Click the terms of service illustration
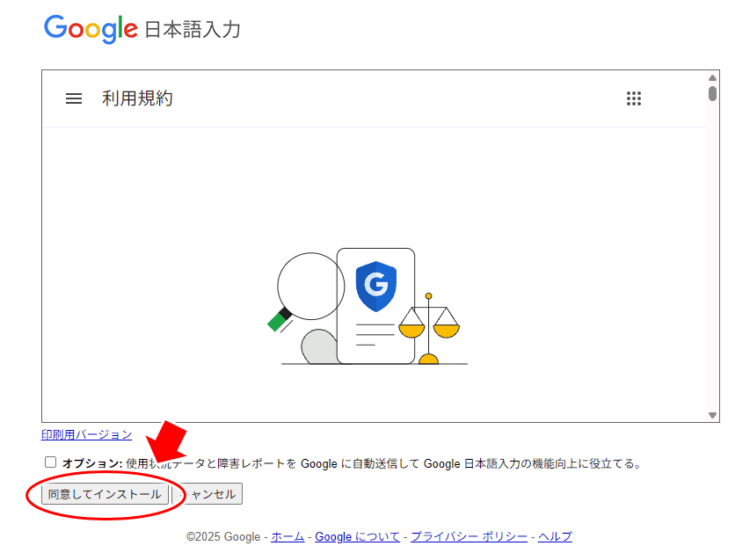Image resolution: width=750 pixels, height=553 pixels. point(368,306)
